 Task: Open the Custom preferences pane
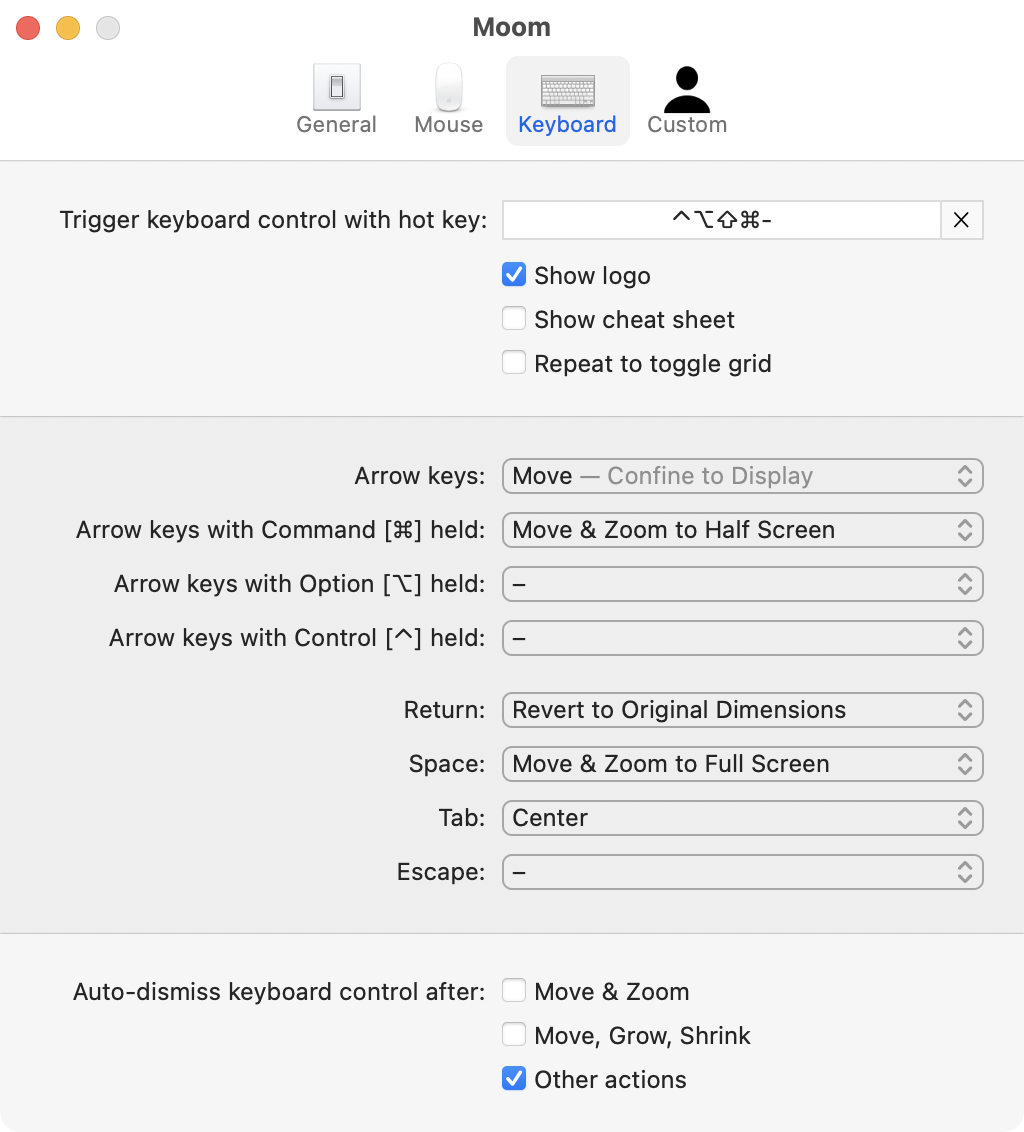click(x=686, y=100)
